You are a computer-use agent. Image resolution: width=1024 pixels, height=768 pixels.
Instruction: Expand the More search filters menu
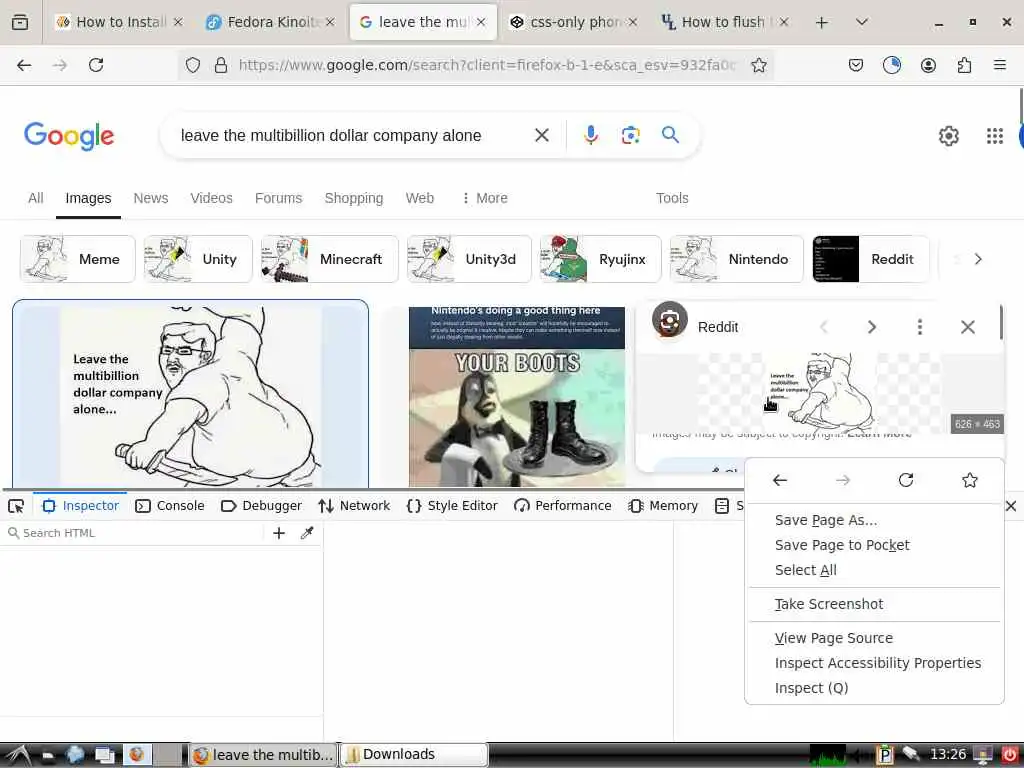coord(485,198)
